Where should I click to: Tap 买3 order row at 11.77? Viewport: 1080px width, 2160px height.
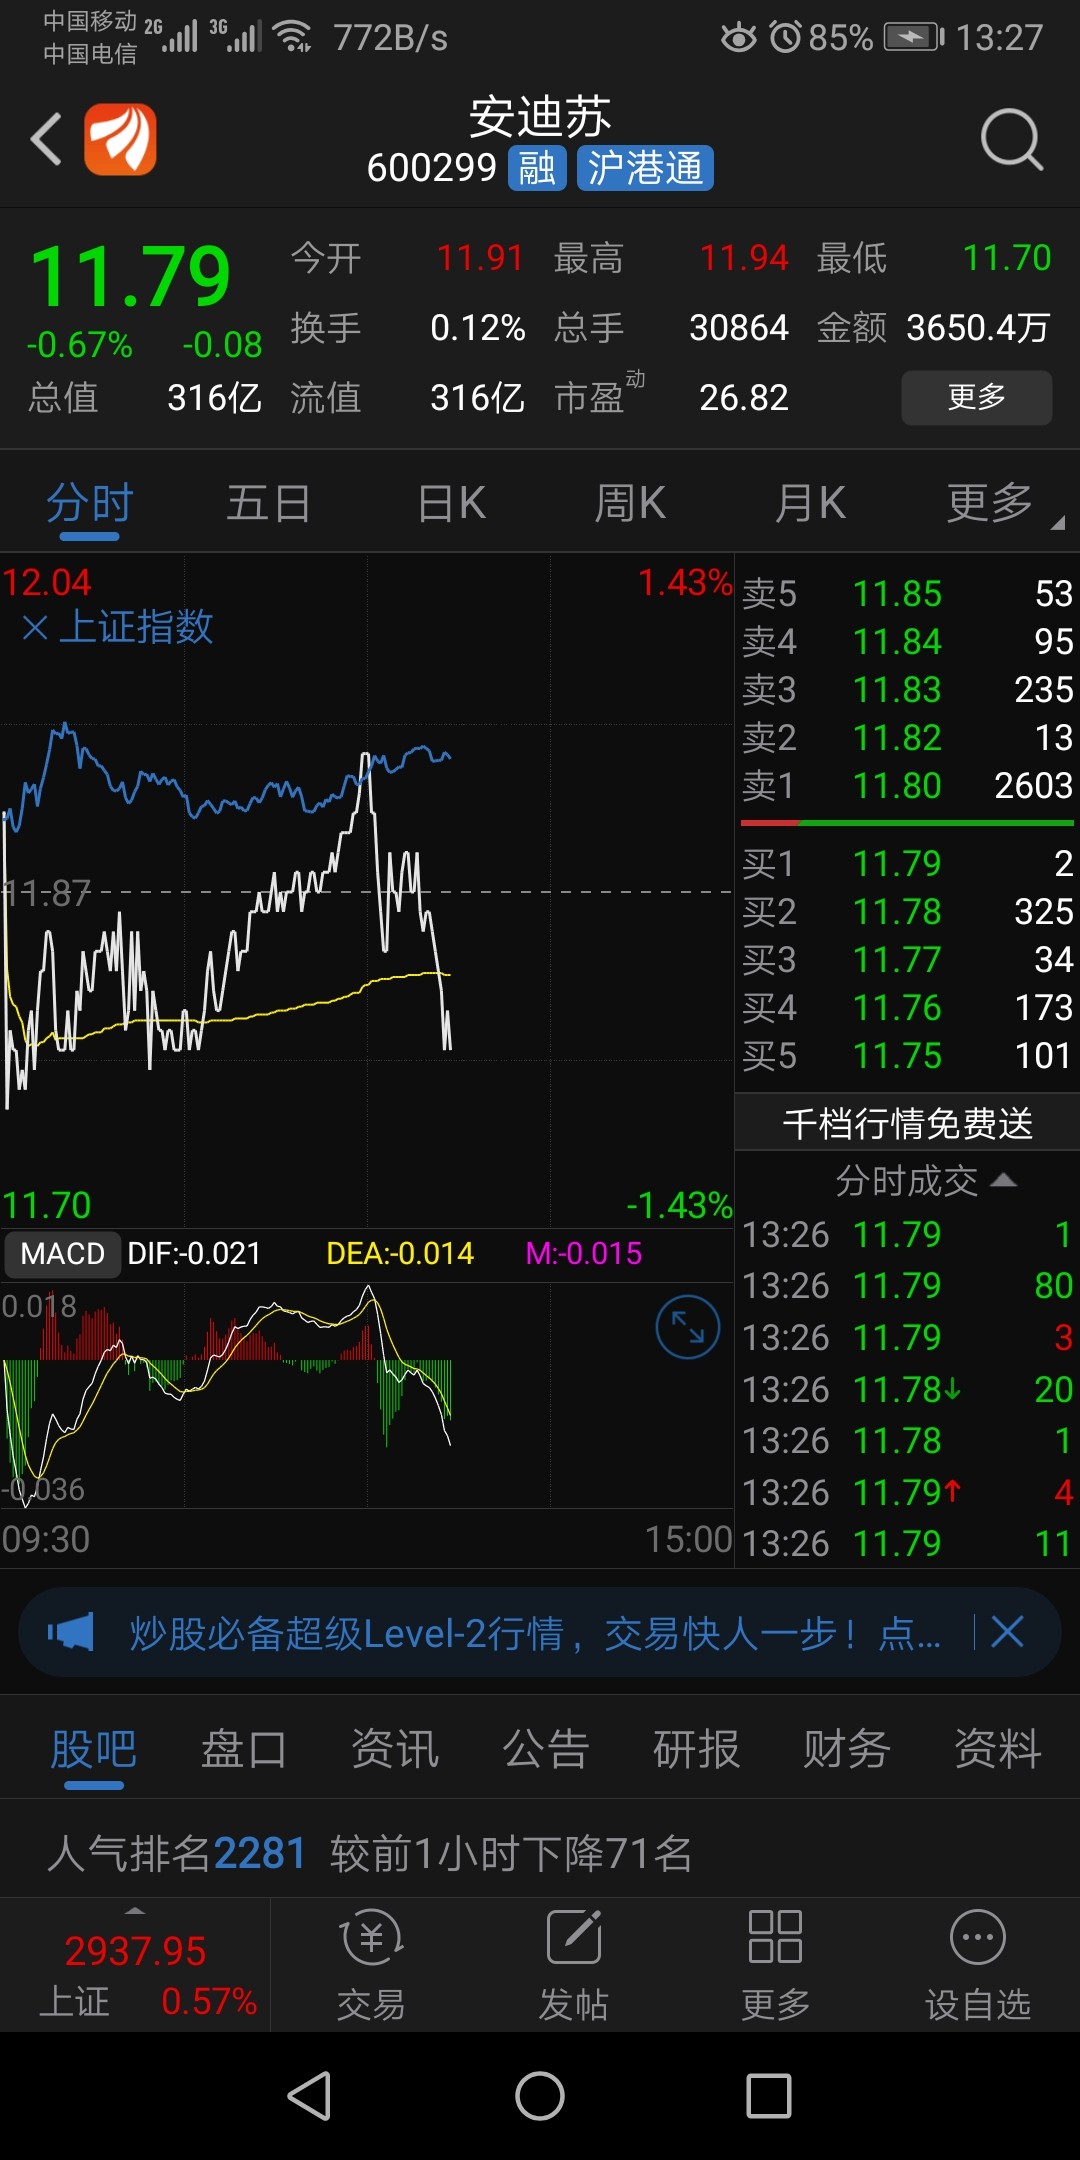908,959
